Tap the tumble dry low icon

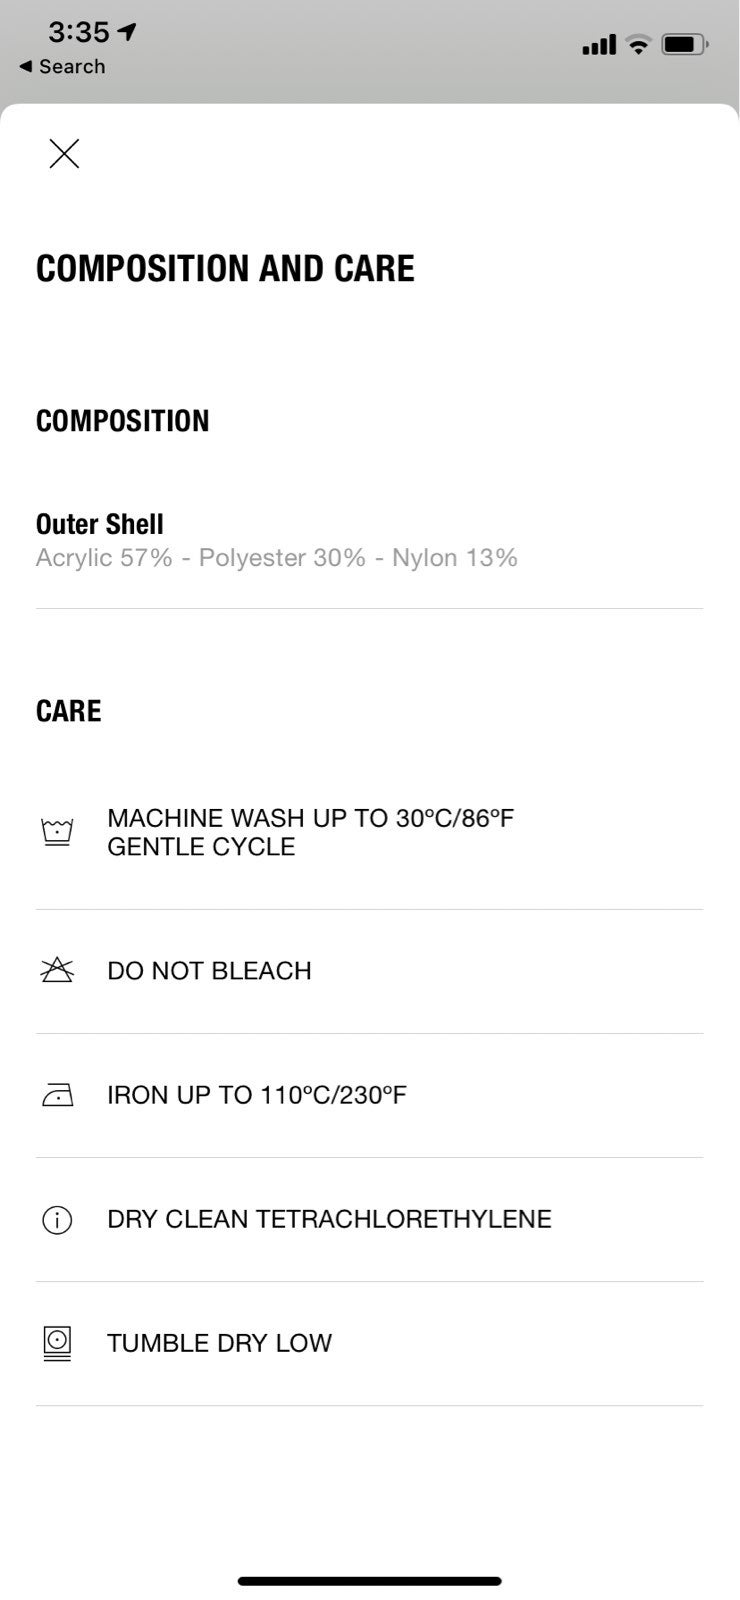coord(57,1343)
